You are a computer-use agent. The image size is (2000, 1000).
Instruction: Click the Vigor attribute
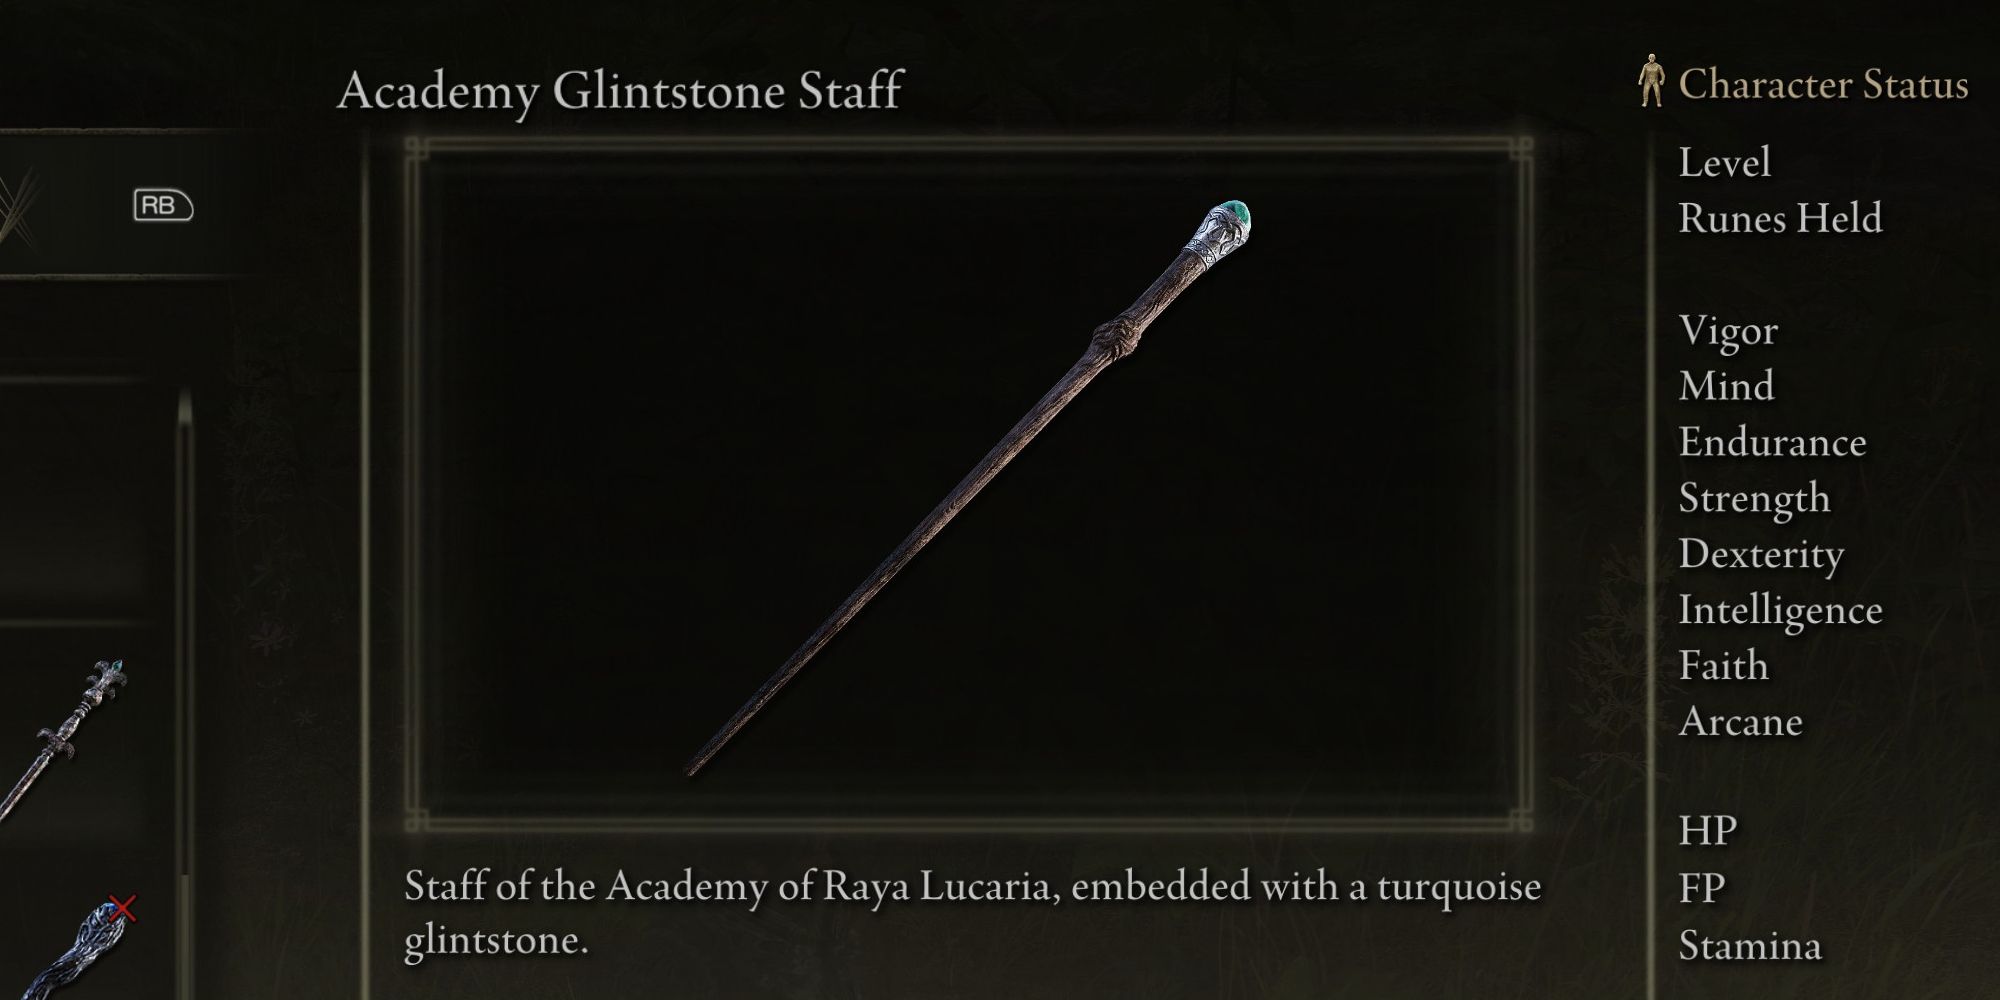[1728, 331]
